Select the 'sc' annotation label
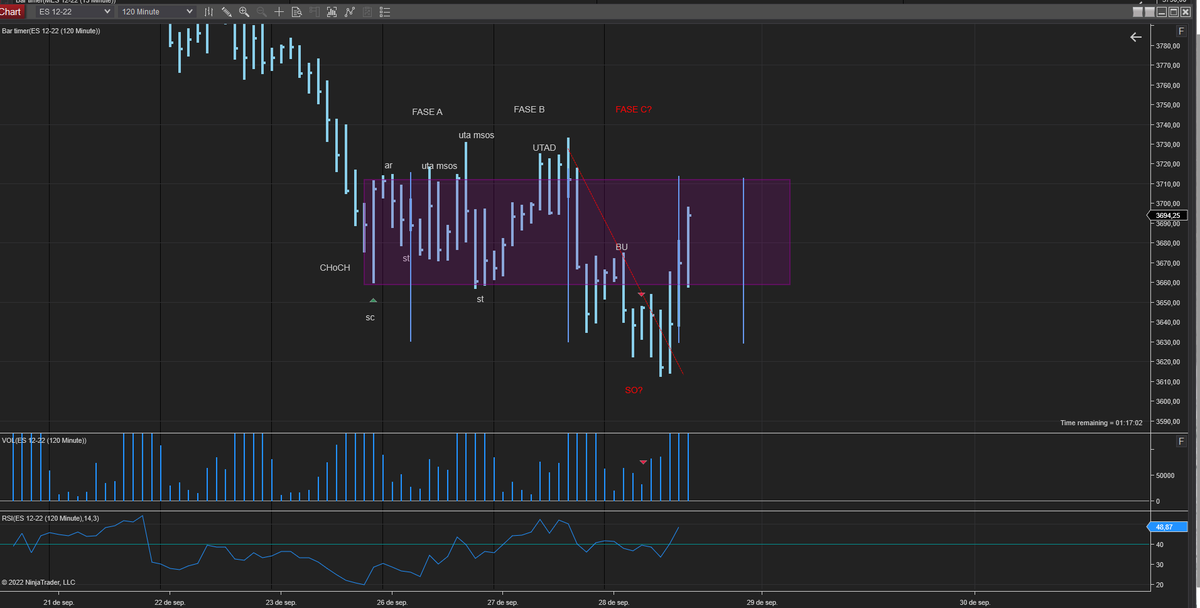 click(x=370, y=317)
